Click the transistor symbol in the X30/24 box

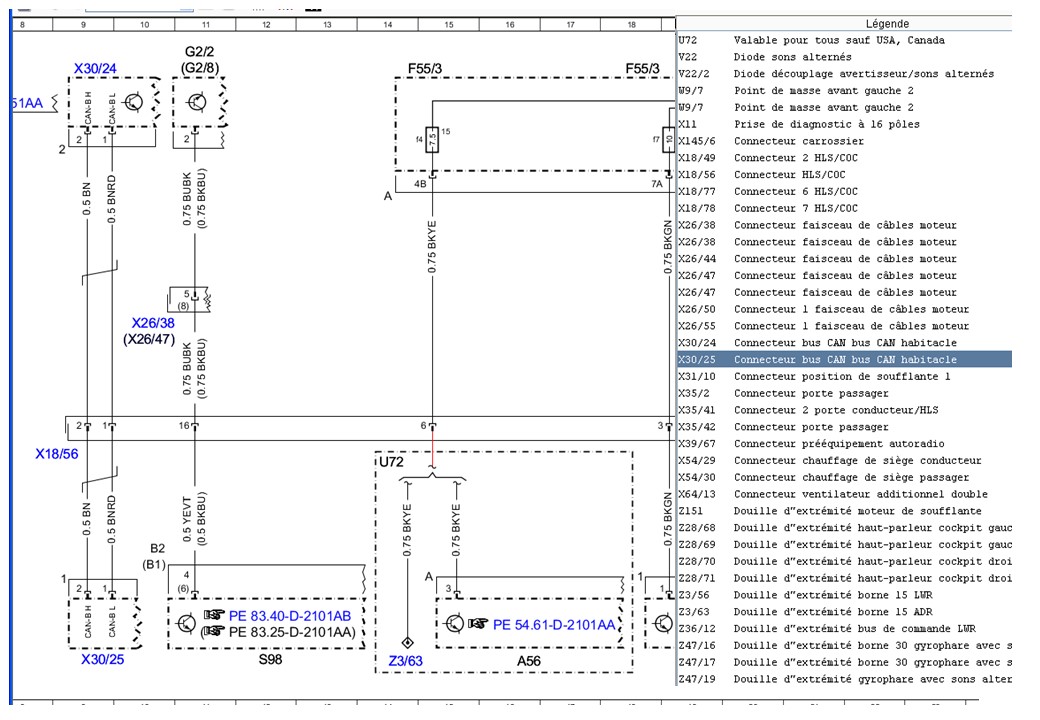(x=133, y=102)
